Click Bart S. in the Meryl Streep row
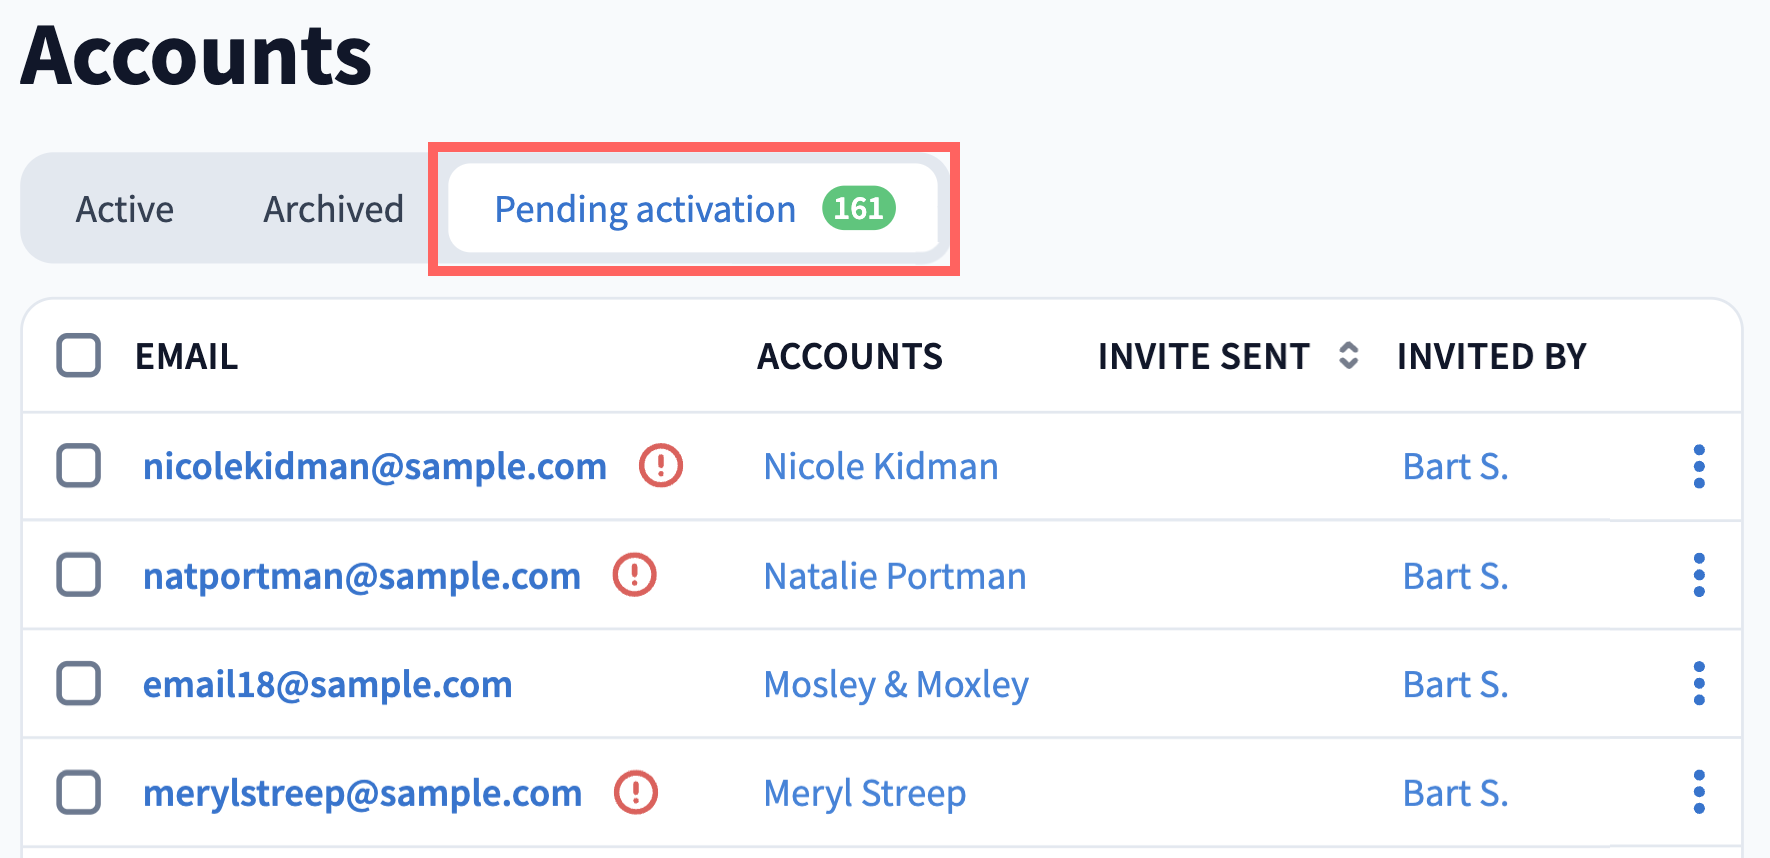1770x858 pixels. (x=1455, y=794)
